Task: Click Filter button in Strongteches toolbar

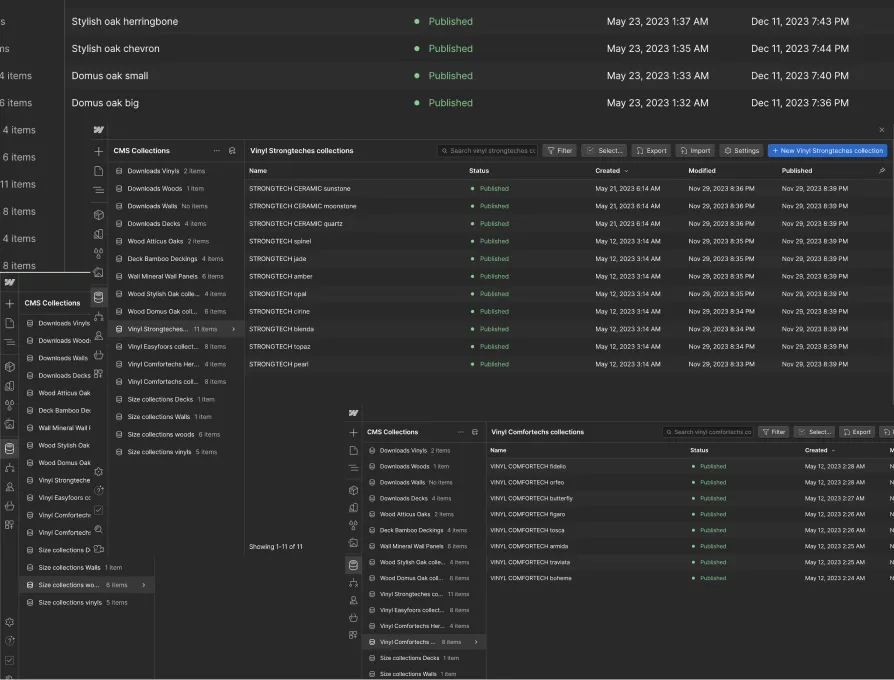Action: 559,150
